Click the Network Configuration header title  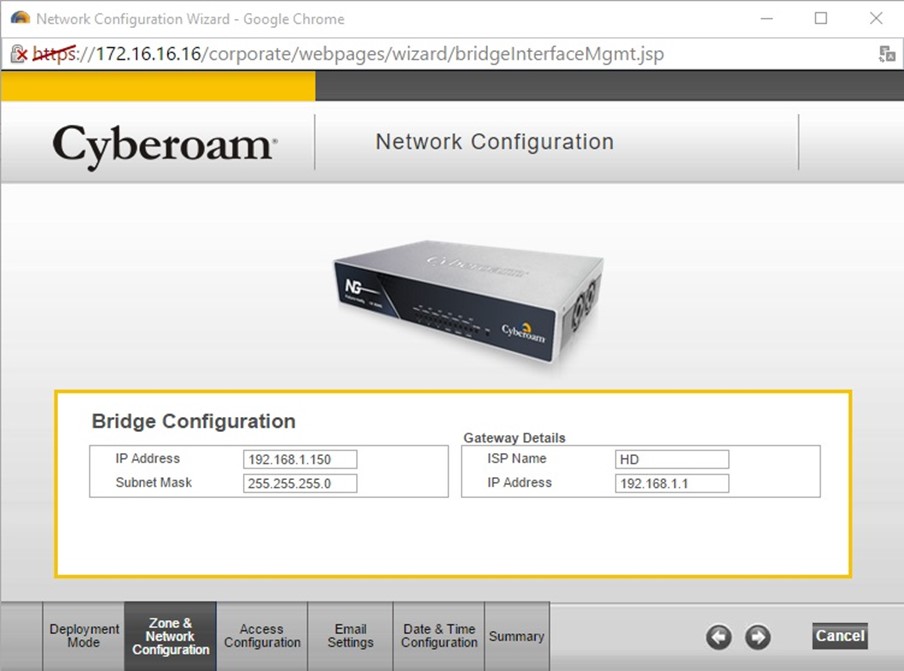pyautogui.click(x=495, y=142)
